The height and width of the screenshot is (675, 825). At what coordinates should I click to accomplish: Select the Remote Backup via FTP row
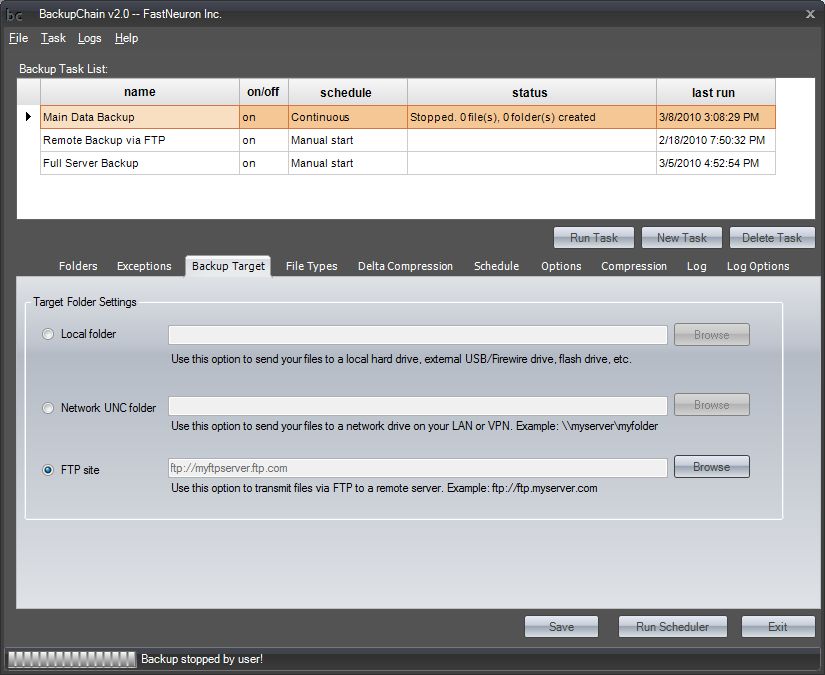(x=139, y=140)
